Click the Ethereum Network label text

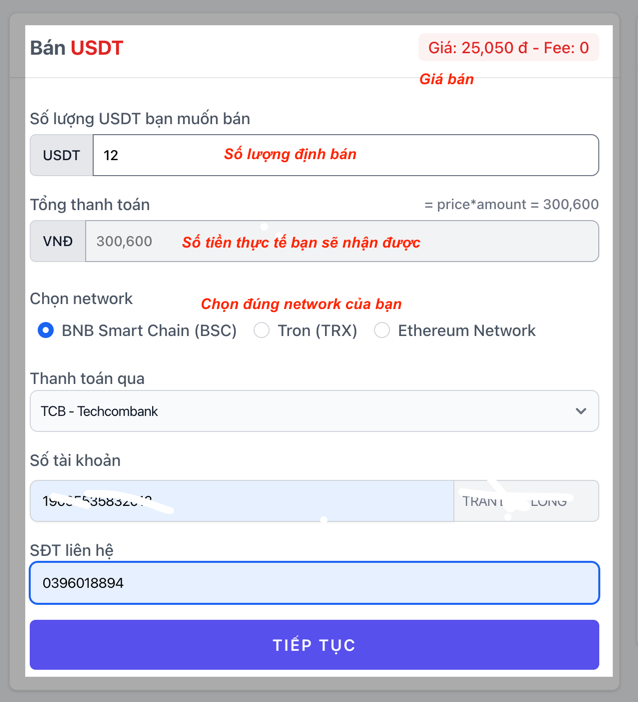(466, 330)
